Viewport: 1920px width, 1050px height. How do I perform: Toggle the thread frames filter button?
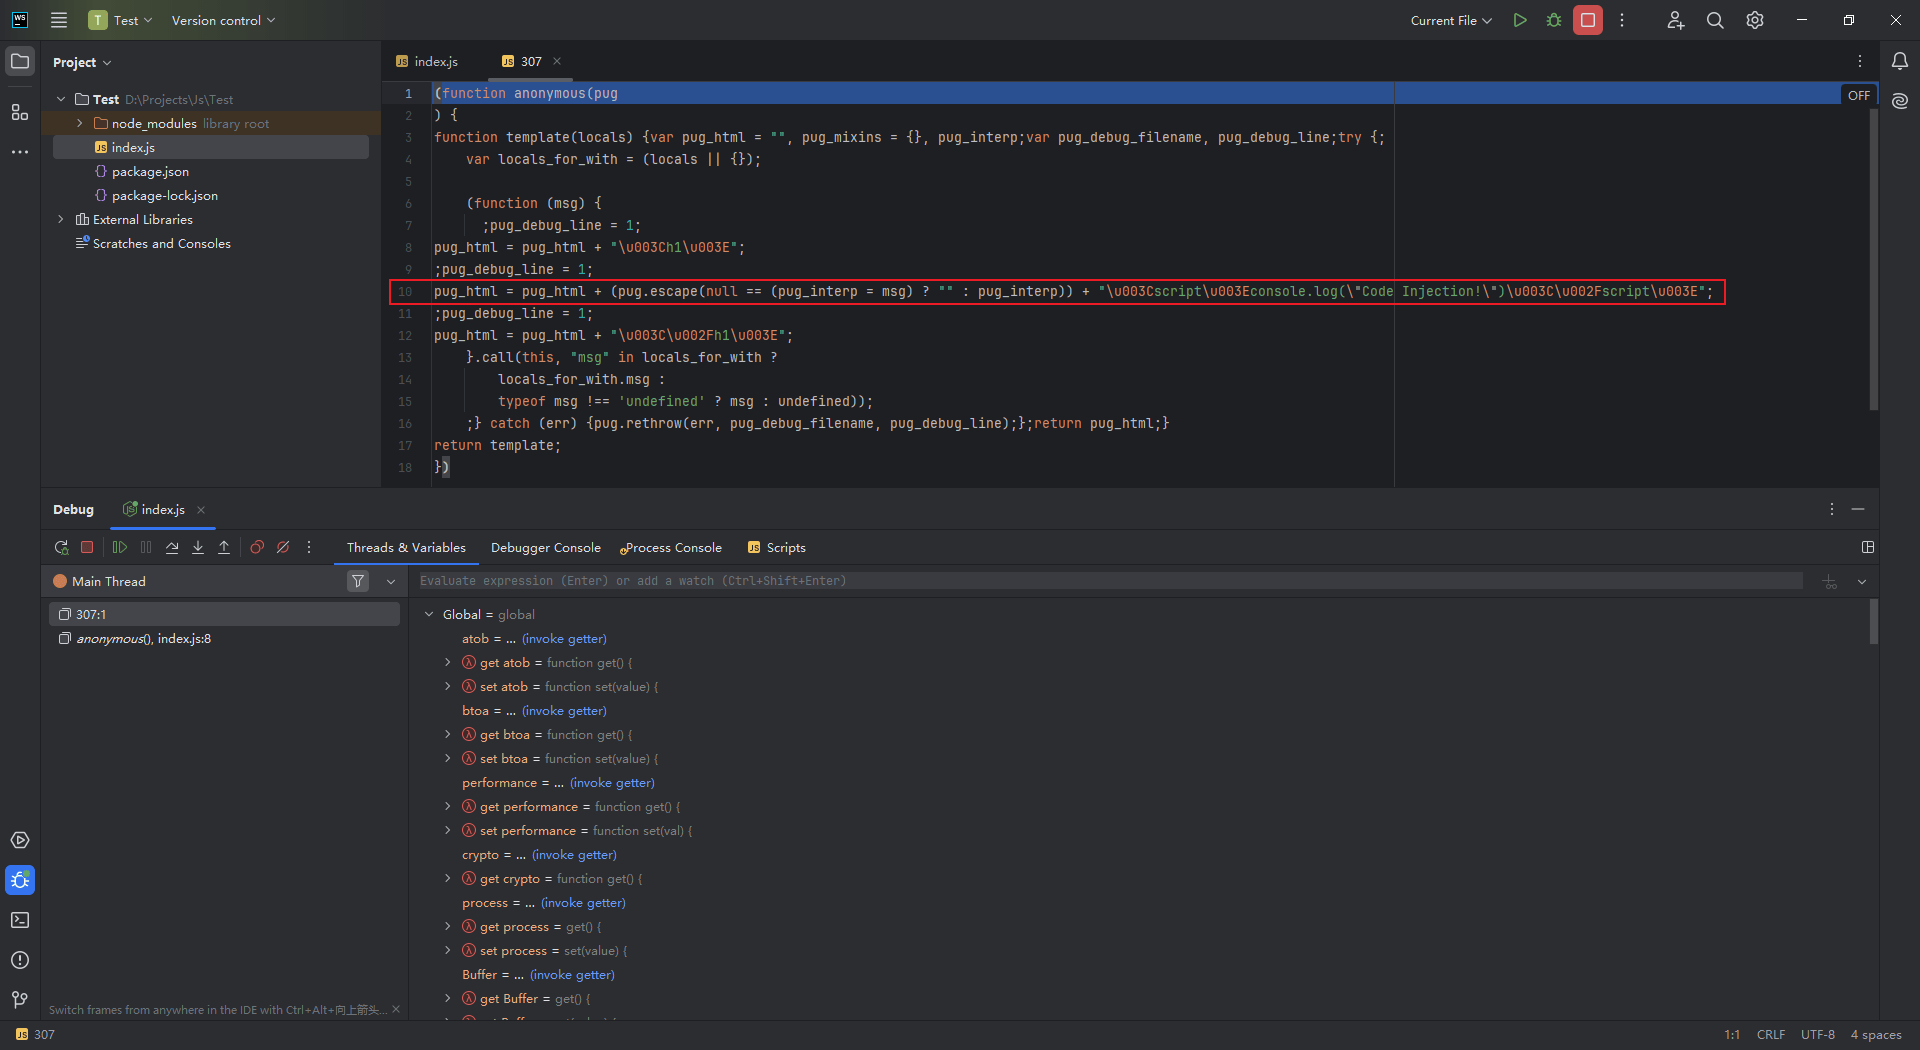(x=358, y=581)
